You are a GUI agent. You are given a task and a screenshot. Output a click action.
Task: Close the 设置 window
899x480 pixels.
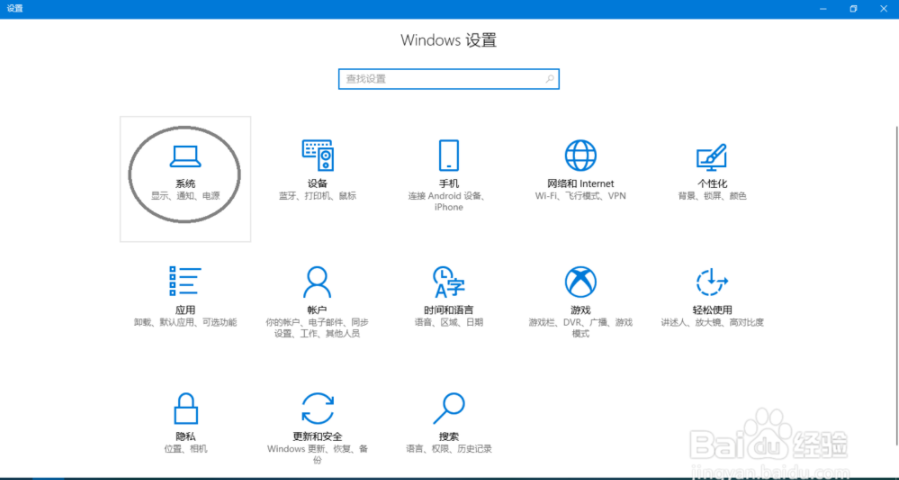coord(884,9)
